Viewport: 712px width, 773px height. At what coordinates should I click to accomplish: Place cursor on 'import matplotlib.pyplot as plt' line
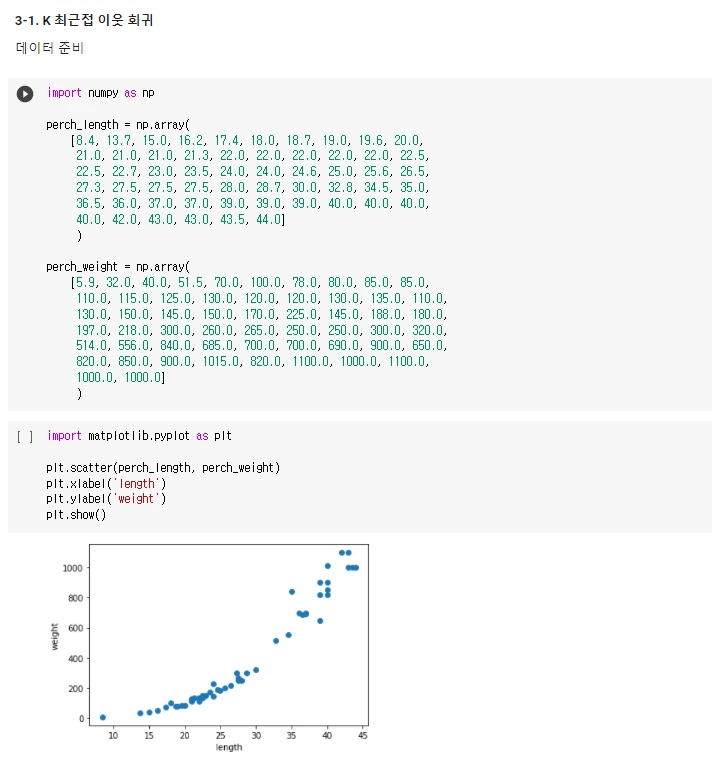pyautogui.click(x=139, y=436)
